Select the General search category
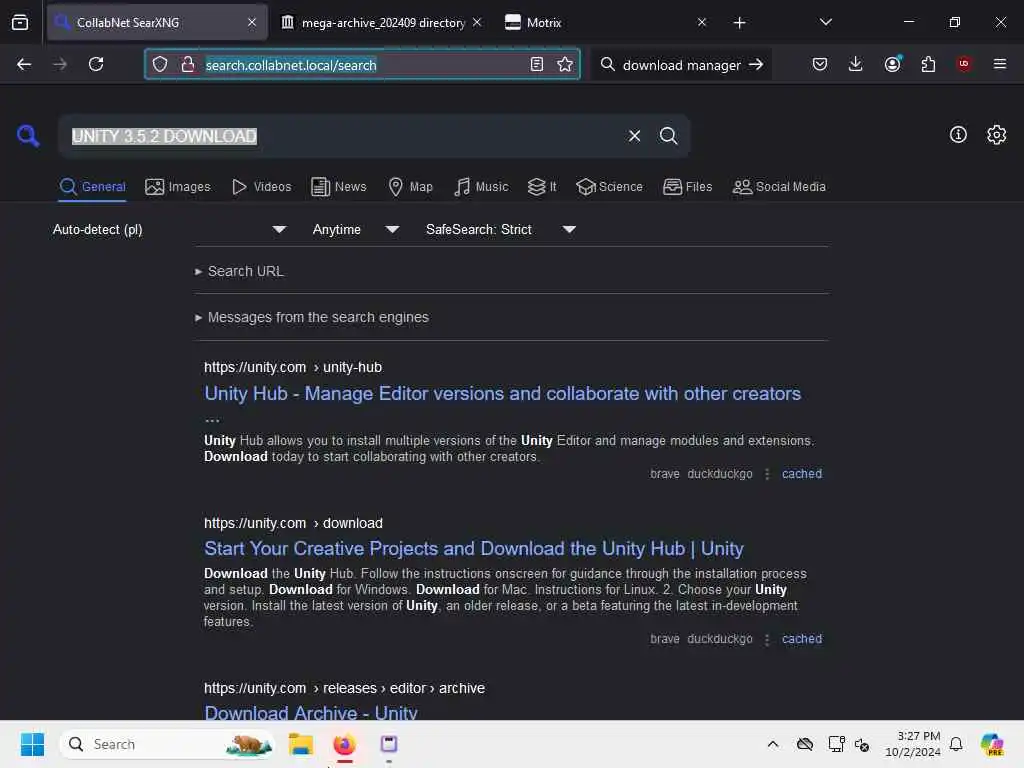 point(92,187)
